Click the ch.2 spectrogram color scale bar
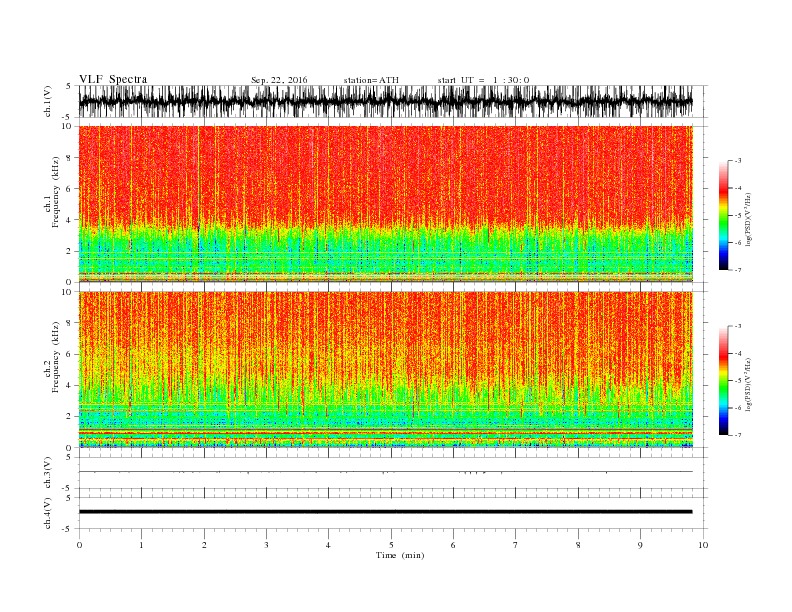 pyautogui.click(x=723, y=380)
